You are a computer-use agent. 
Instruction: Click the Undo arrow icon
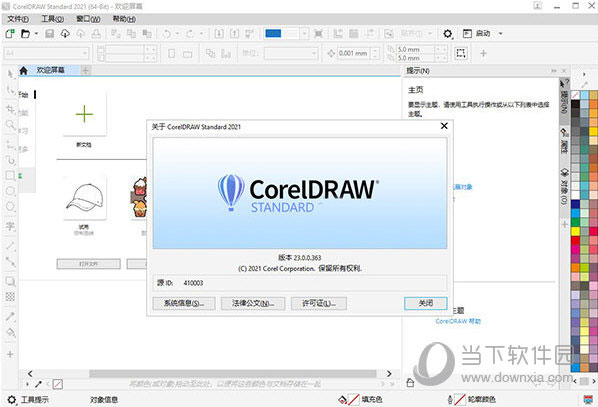[167, 34]
